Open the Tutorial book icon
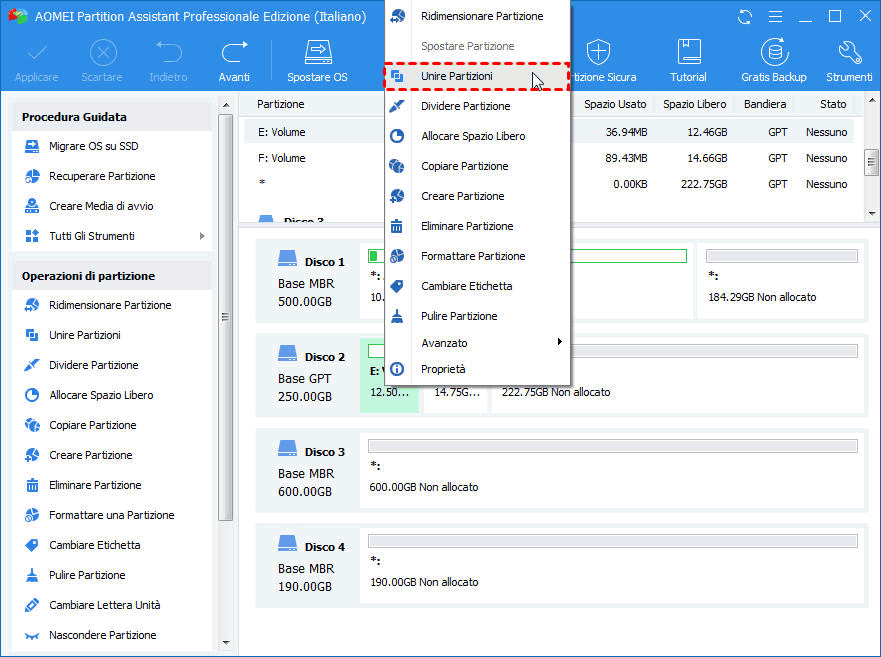This screenshot has width=881, height=657. (x=688, y=52)
